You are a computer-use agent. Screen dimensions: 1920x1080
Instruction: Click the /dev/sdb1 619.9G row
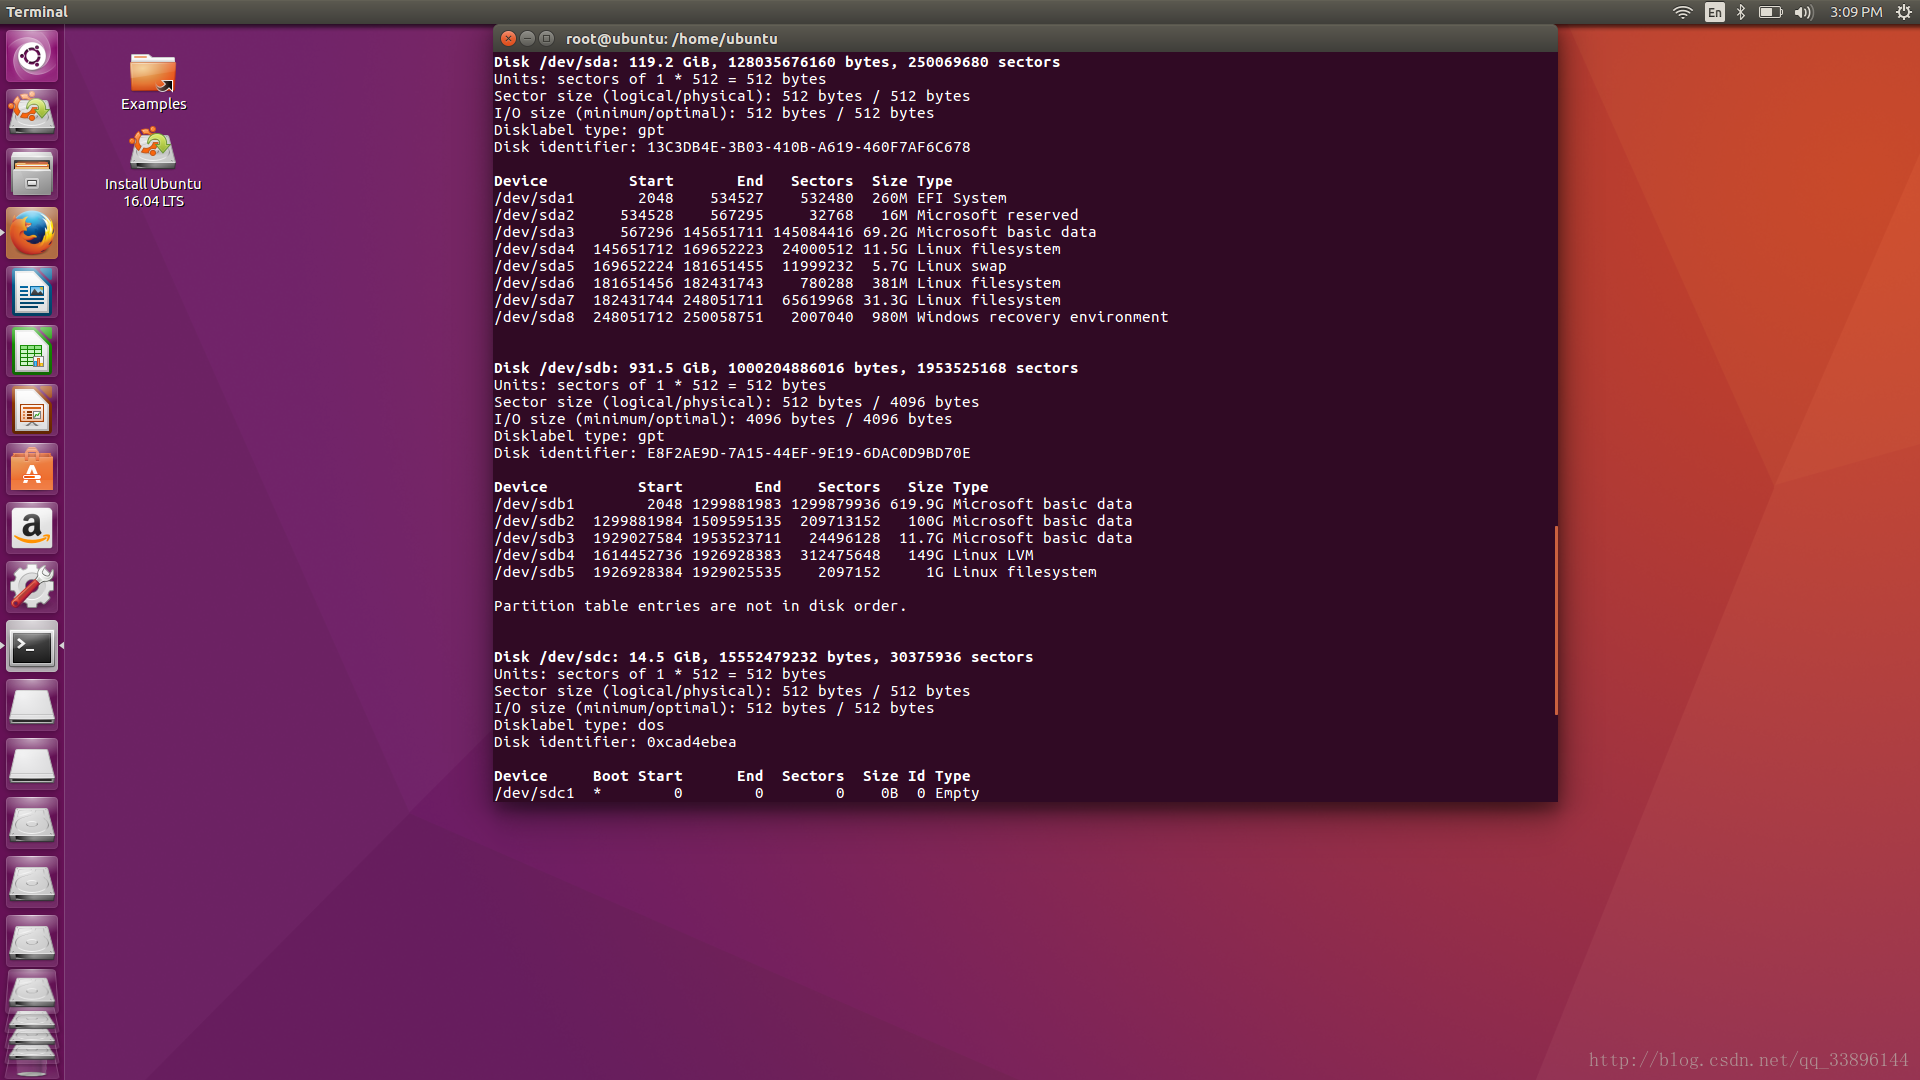click(x=813, y=504)
